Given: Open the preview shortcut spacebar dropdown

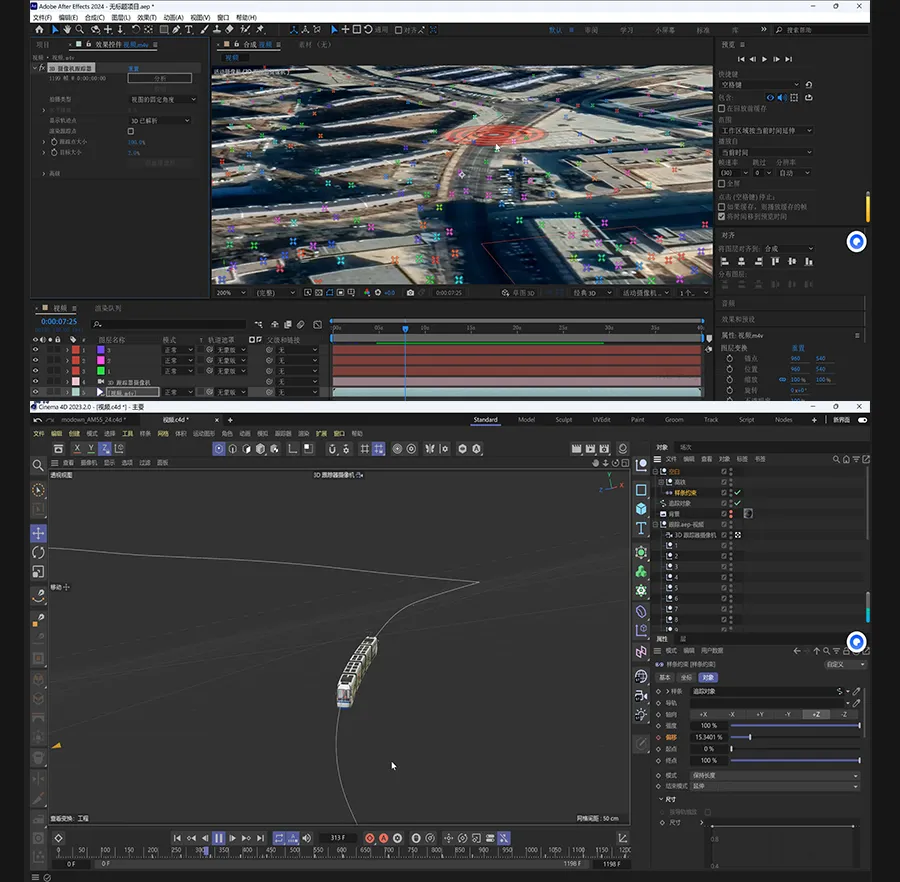Looking at the screenshot, I should [x=760, y=84].
